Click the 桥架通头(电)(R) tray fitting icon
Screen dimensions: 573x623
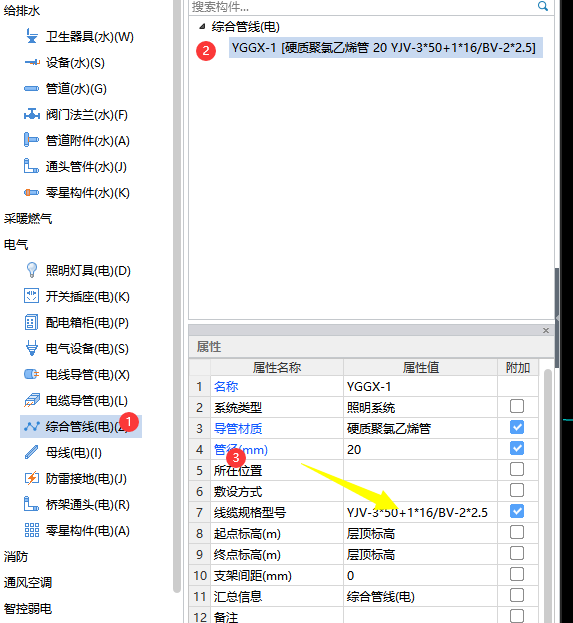tap(32, 504)
